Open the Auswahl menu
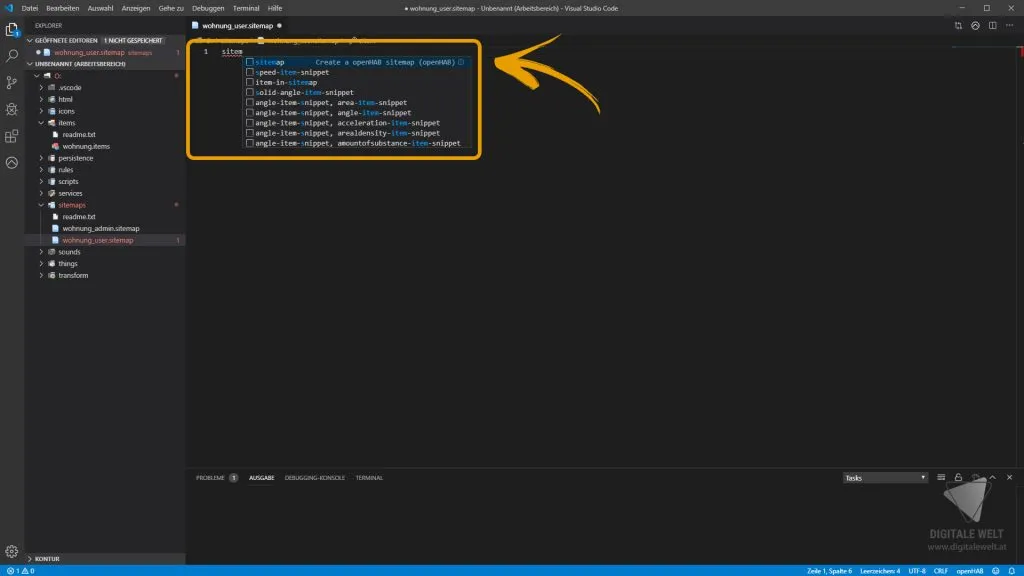Screen dimensions: 1024x576 pos(101,8)
